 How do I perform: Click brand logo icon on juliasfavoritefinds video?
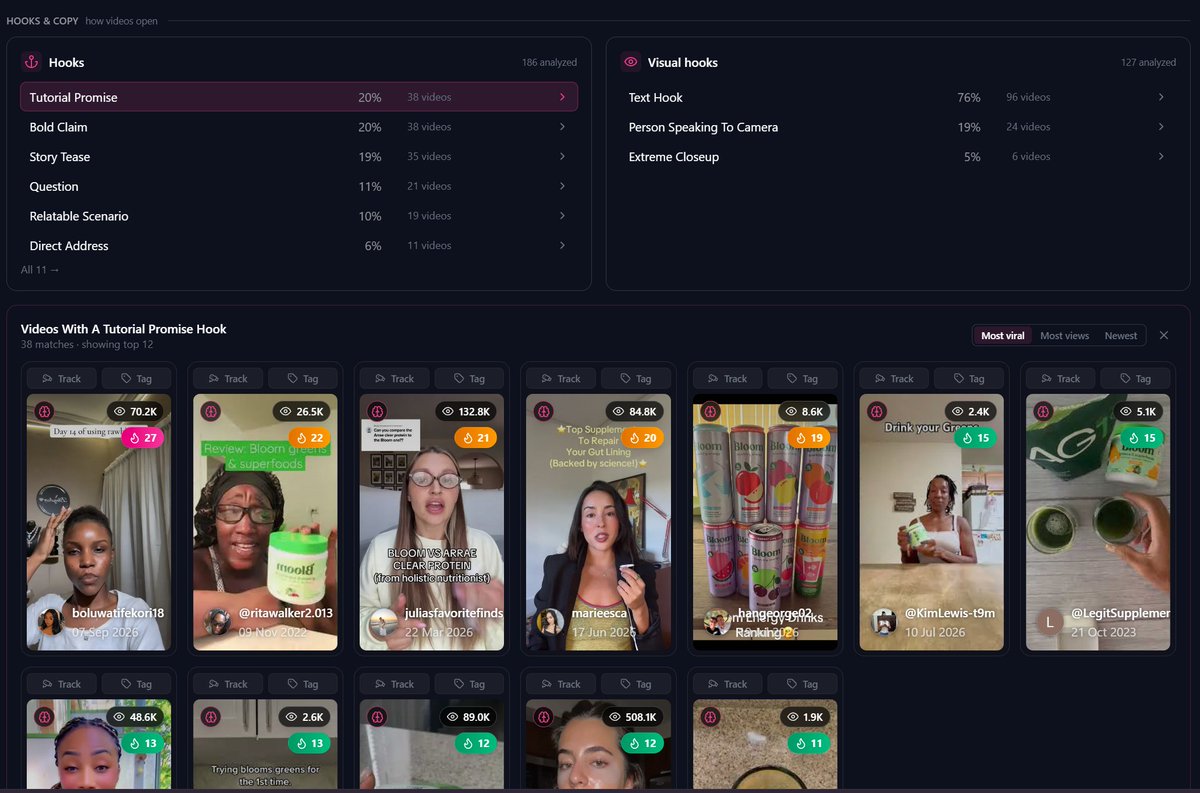(377, 411)
